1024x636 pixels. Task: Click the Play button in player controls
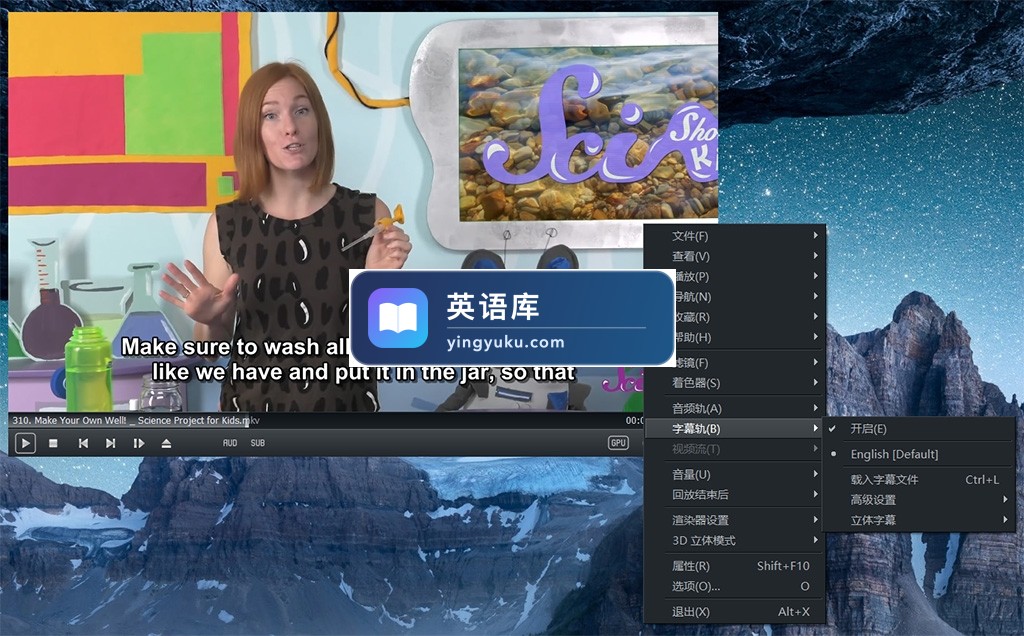coord(25,443)
